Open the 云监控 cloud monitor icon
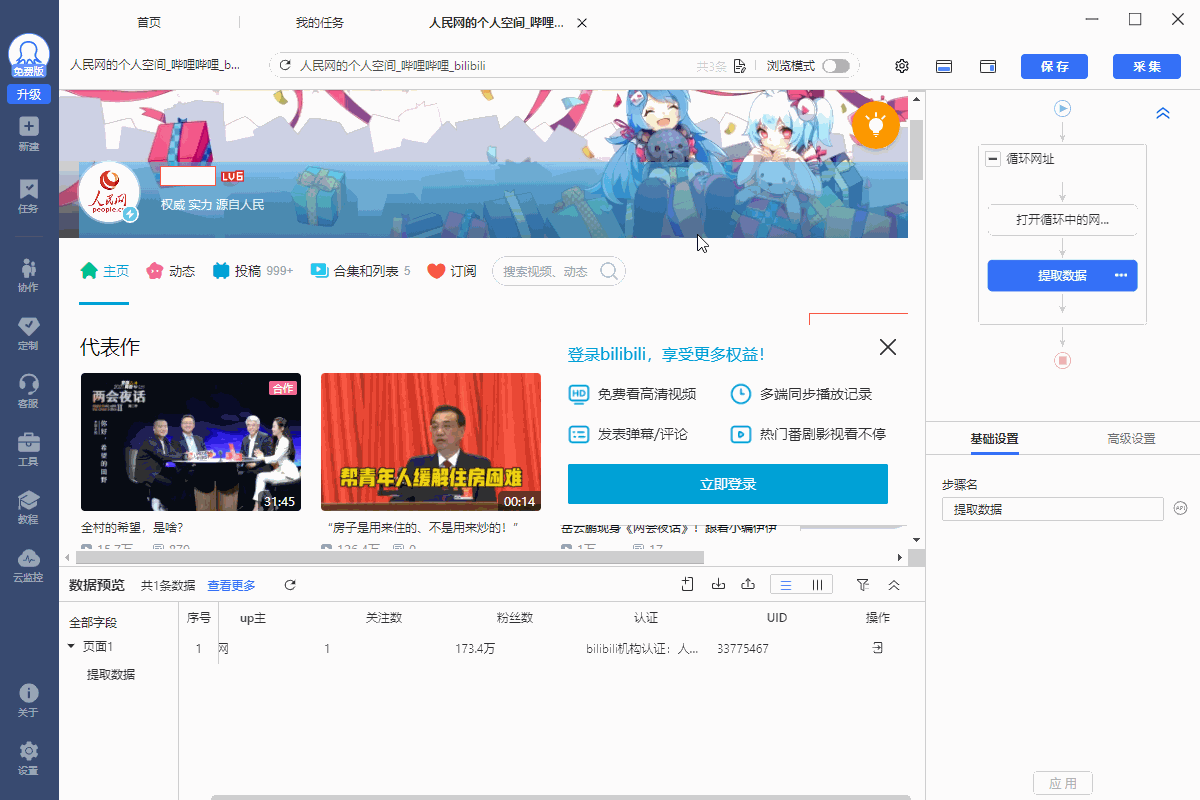Screen dimensions: 1200x800 coord(28,565)
